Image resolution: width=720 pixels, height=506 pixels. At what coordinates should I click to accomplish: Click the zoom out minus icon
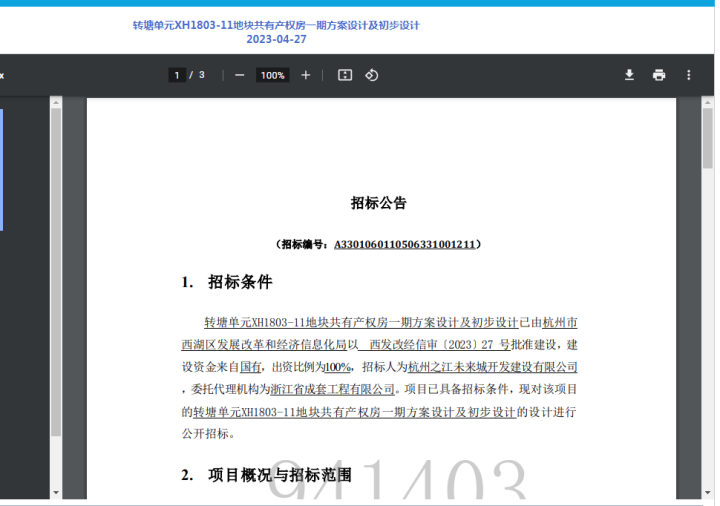(240, 75)
